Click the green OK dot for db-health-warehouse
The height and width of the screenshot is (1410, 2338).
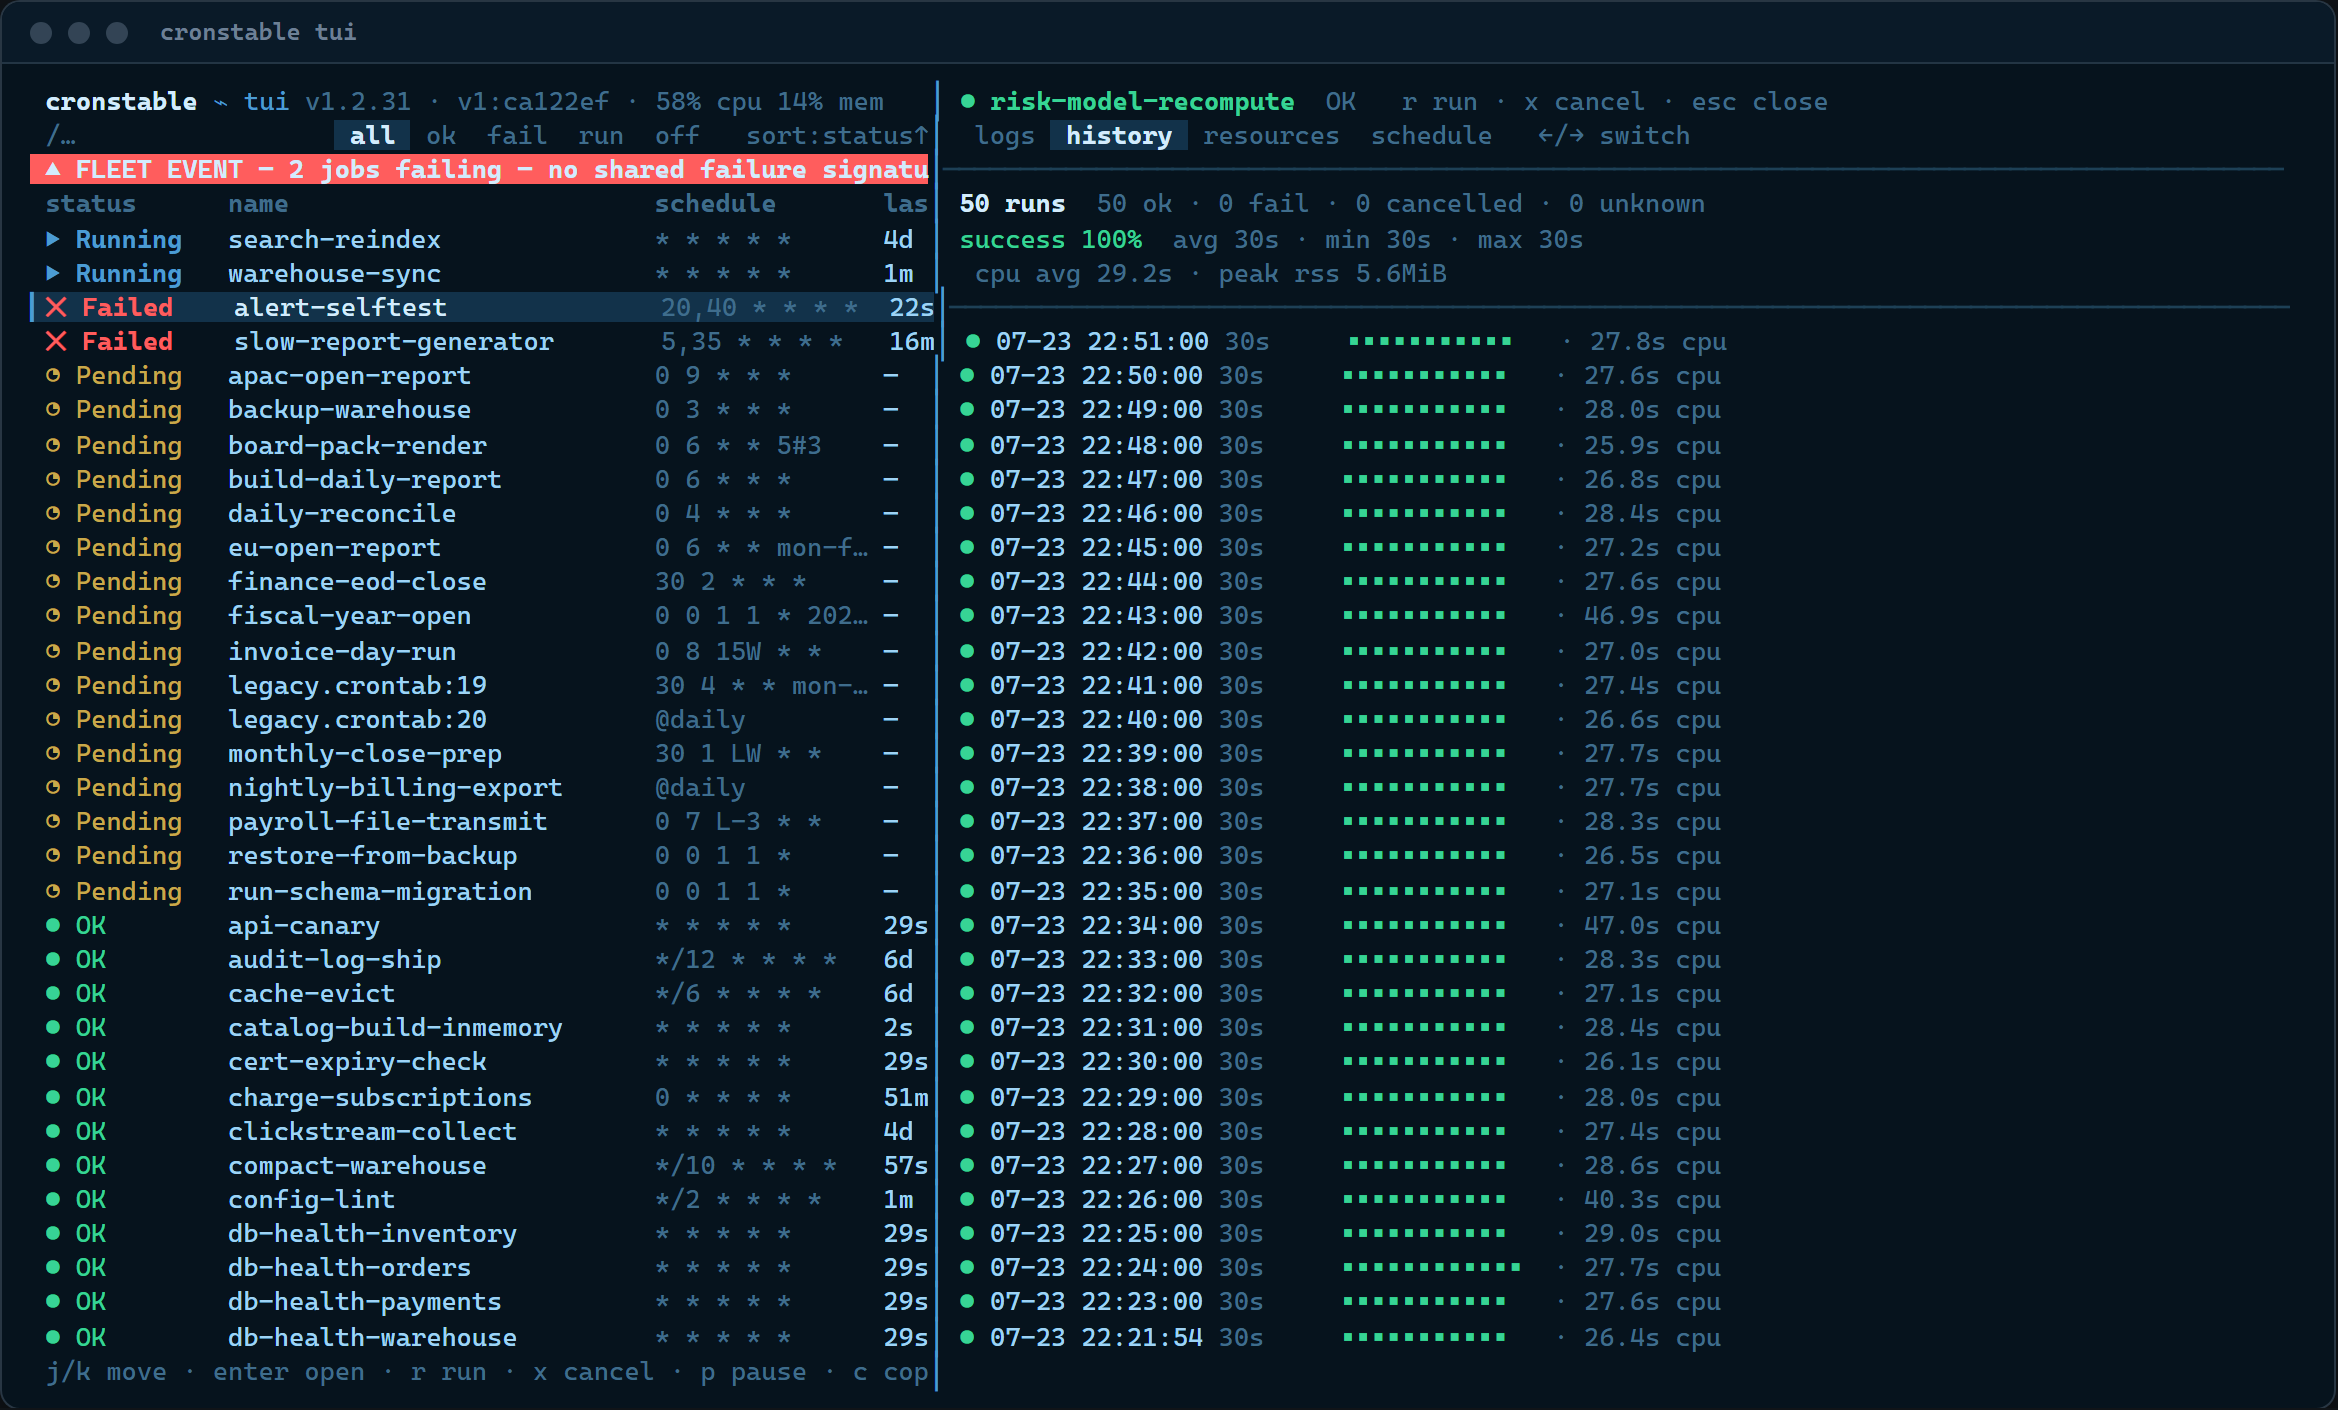coord(53,1337)
